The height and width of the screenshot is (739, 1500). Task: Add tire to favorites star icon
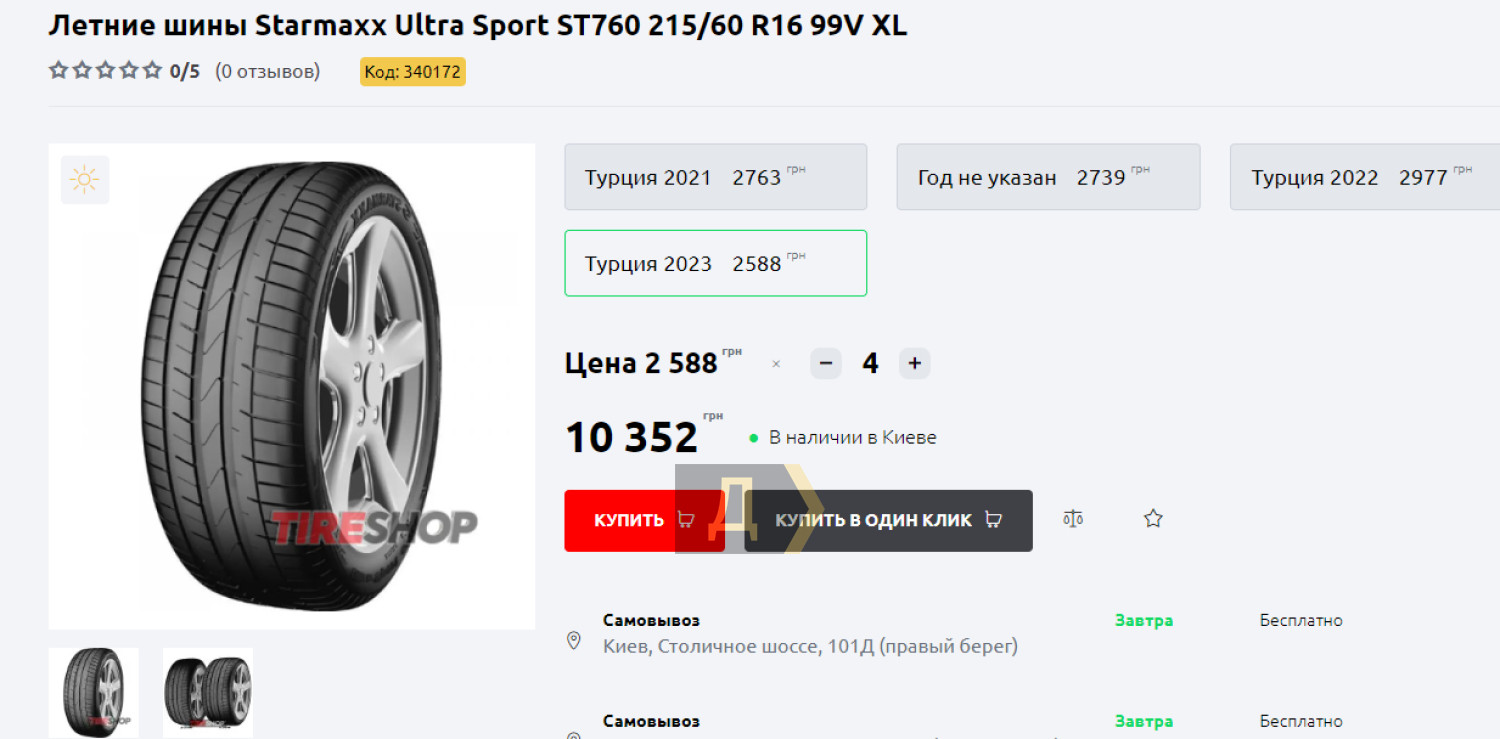(1153, 519)
